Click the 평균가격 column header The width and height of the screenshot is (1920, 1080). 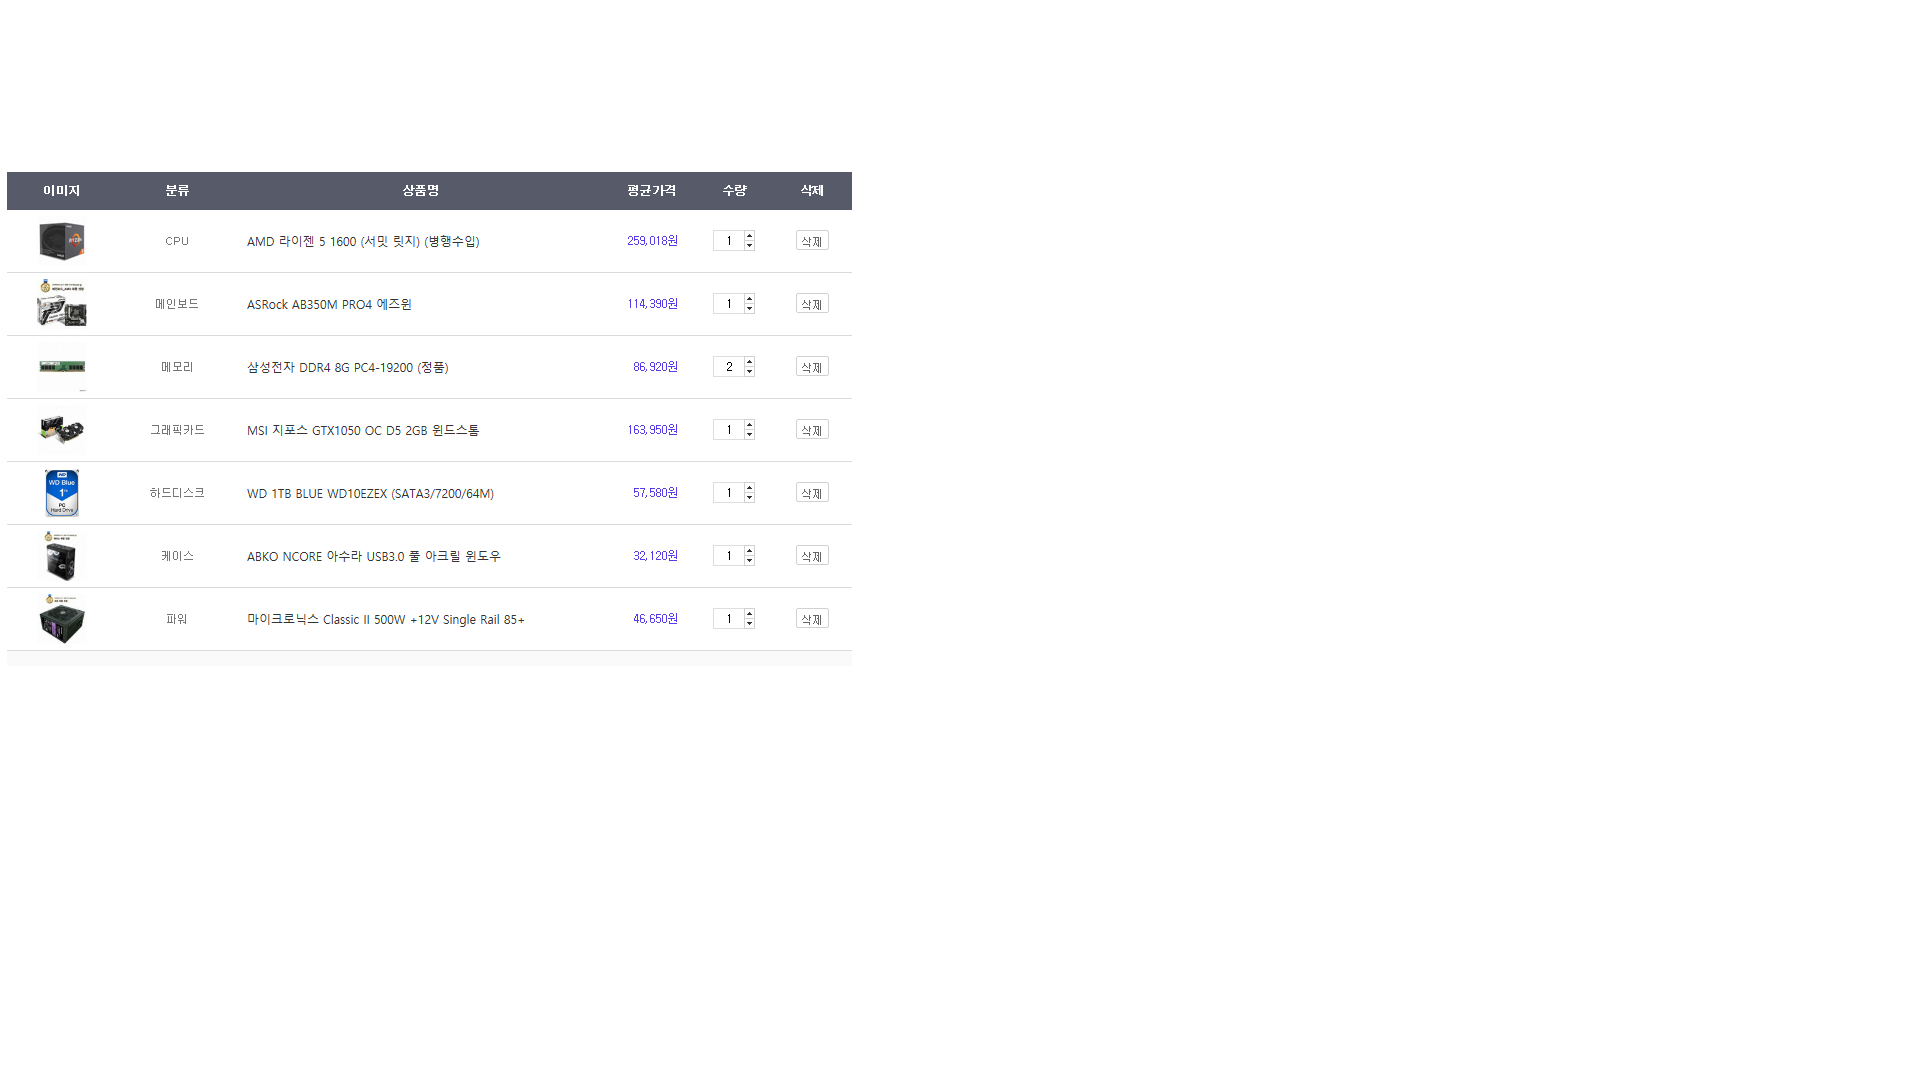(652, 191)
